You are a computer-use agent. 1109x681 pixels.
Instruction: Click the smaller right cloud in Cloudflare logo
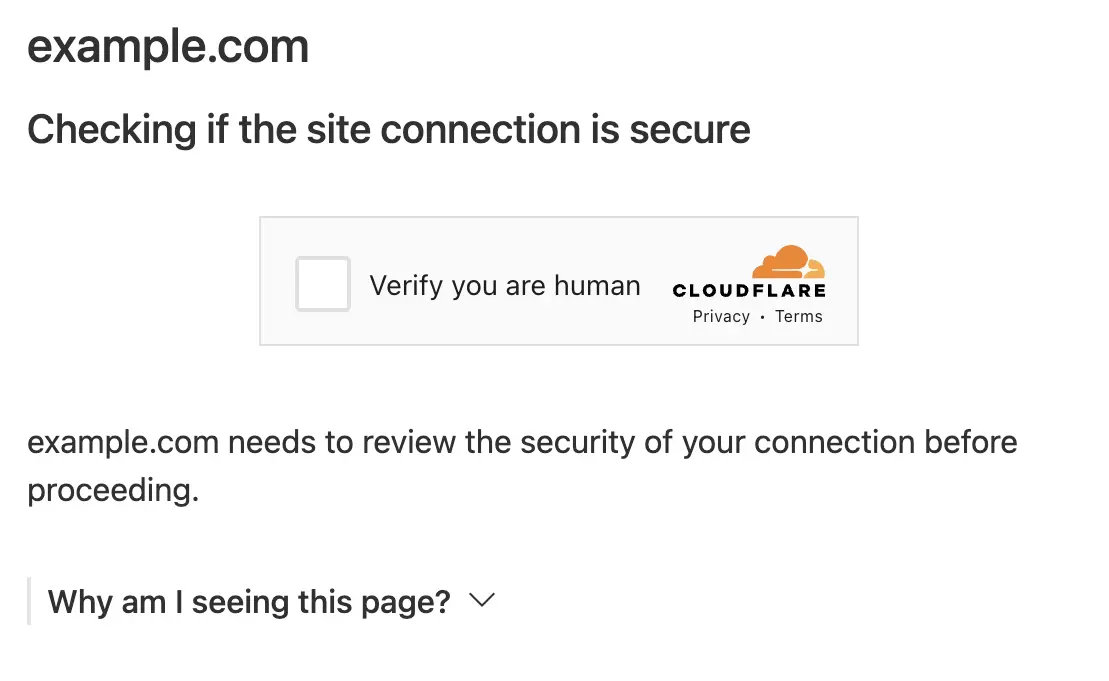(813, 269)
